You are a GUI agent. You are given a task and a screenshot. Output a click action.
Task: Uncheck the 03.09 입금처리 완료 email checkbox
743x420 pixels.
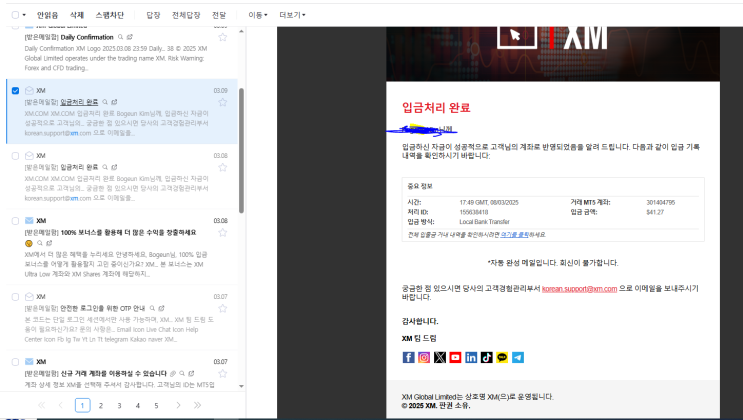click(15, 90)
